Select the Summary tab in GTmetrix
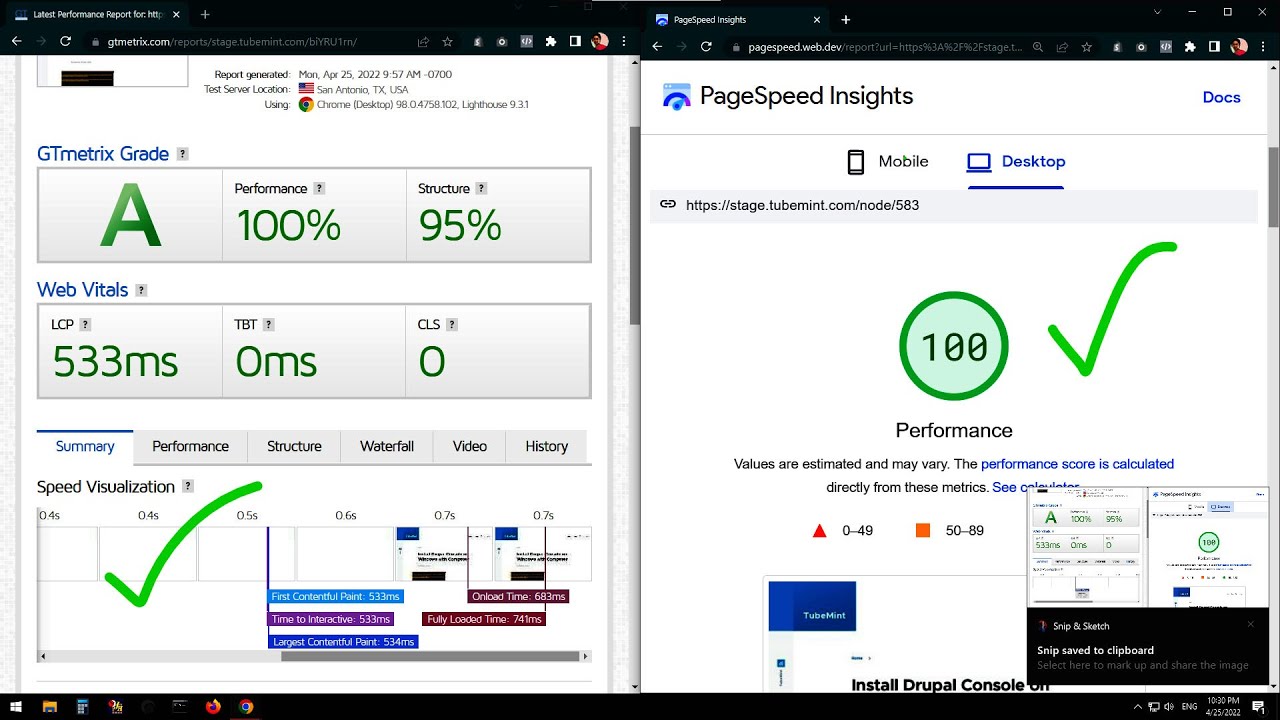The width and height of the screenshot is (1280, 720). click(85, 447)
